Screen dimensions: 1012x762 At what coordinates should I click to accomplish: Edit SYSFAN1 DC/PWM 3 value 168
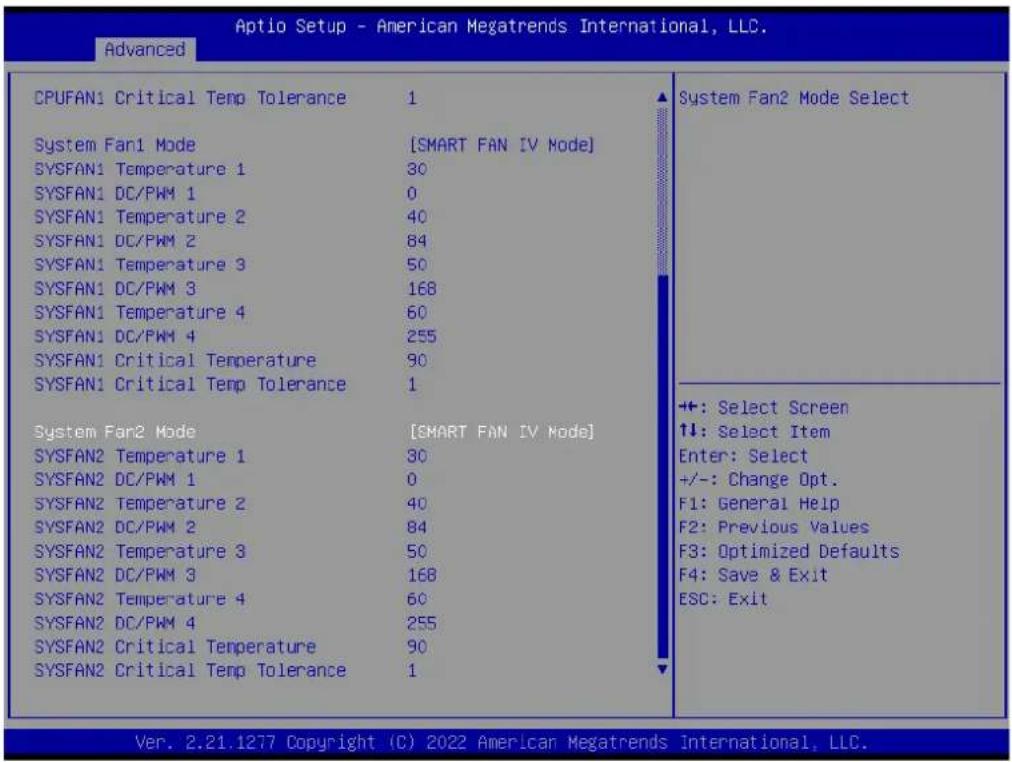point(422,288)
